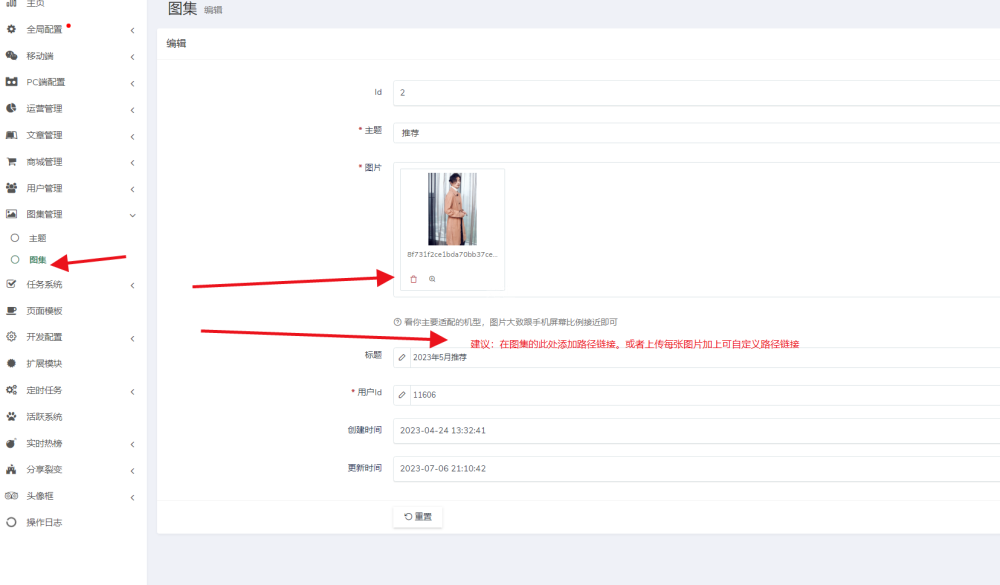Image resolution: width=1000 pixels, height=585 pixels.
Task: Click the paw icon for 活跃系统
Action: [x=12, y=417]
